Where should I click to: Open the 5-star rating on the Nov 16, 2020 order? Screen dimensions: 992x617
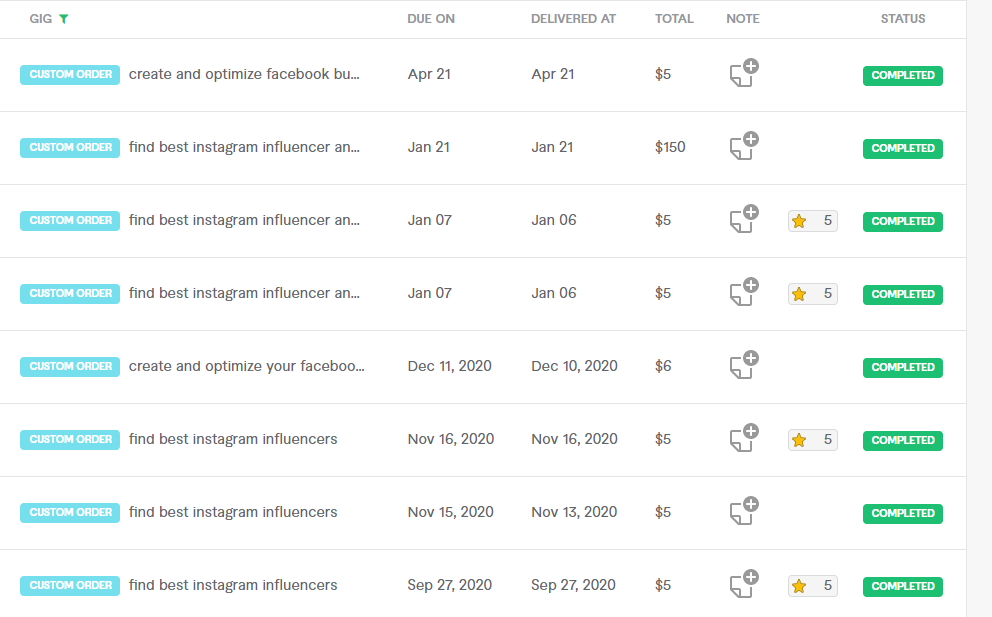(812, 440)
